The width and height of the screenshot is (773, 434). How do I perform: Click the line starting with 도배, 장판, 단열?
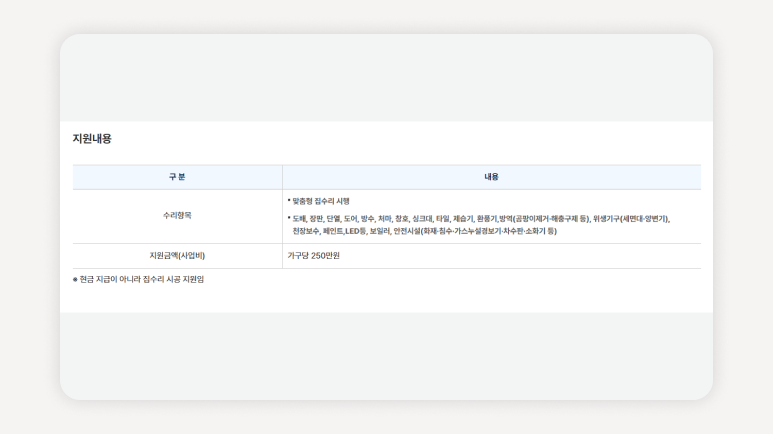point(481,218)
